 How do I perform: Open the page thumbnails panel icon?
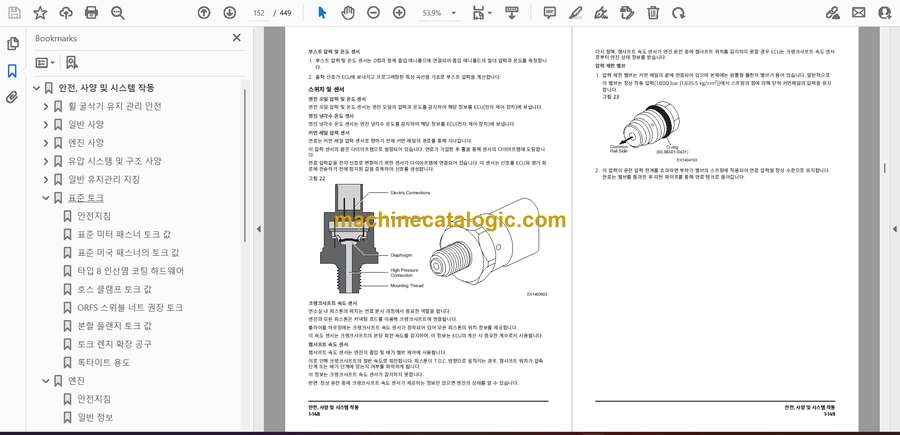click(x=13, y=44)
